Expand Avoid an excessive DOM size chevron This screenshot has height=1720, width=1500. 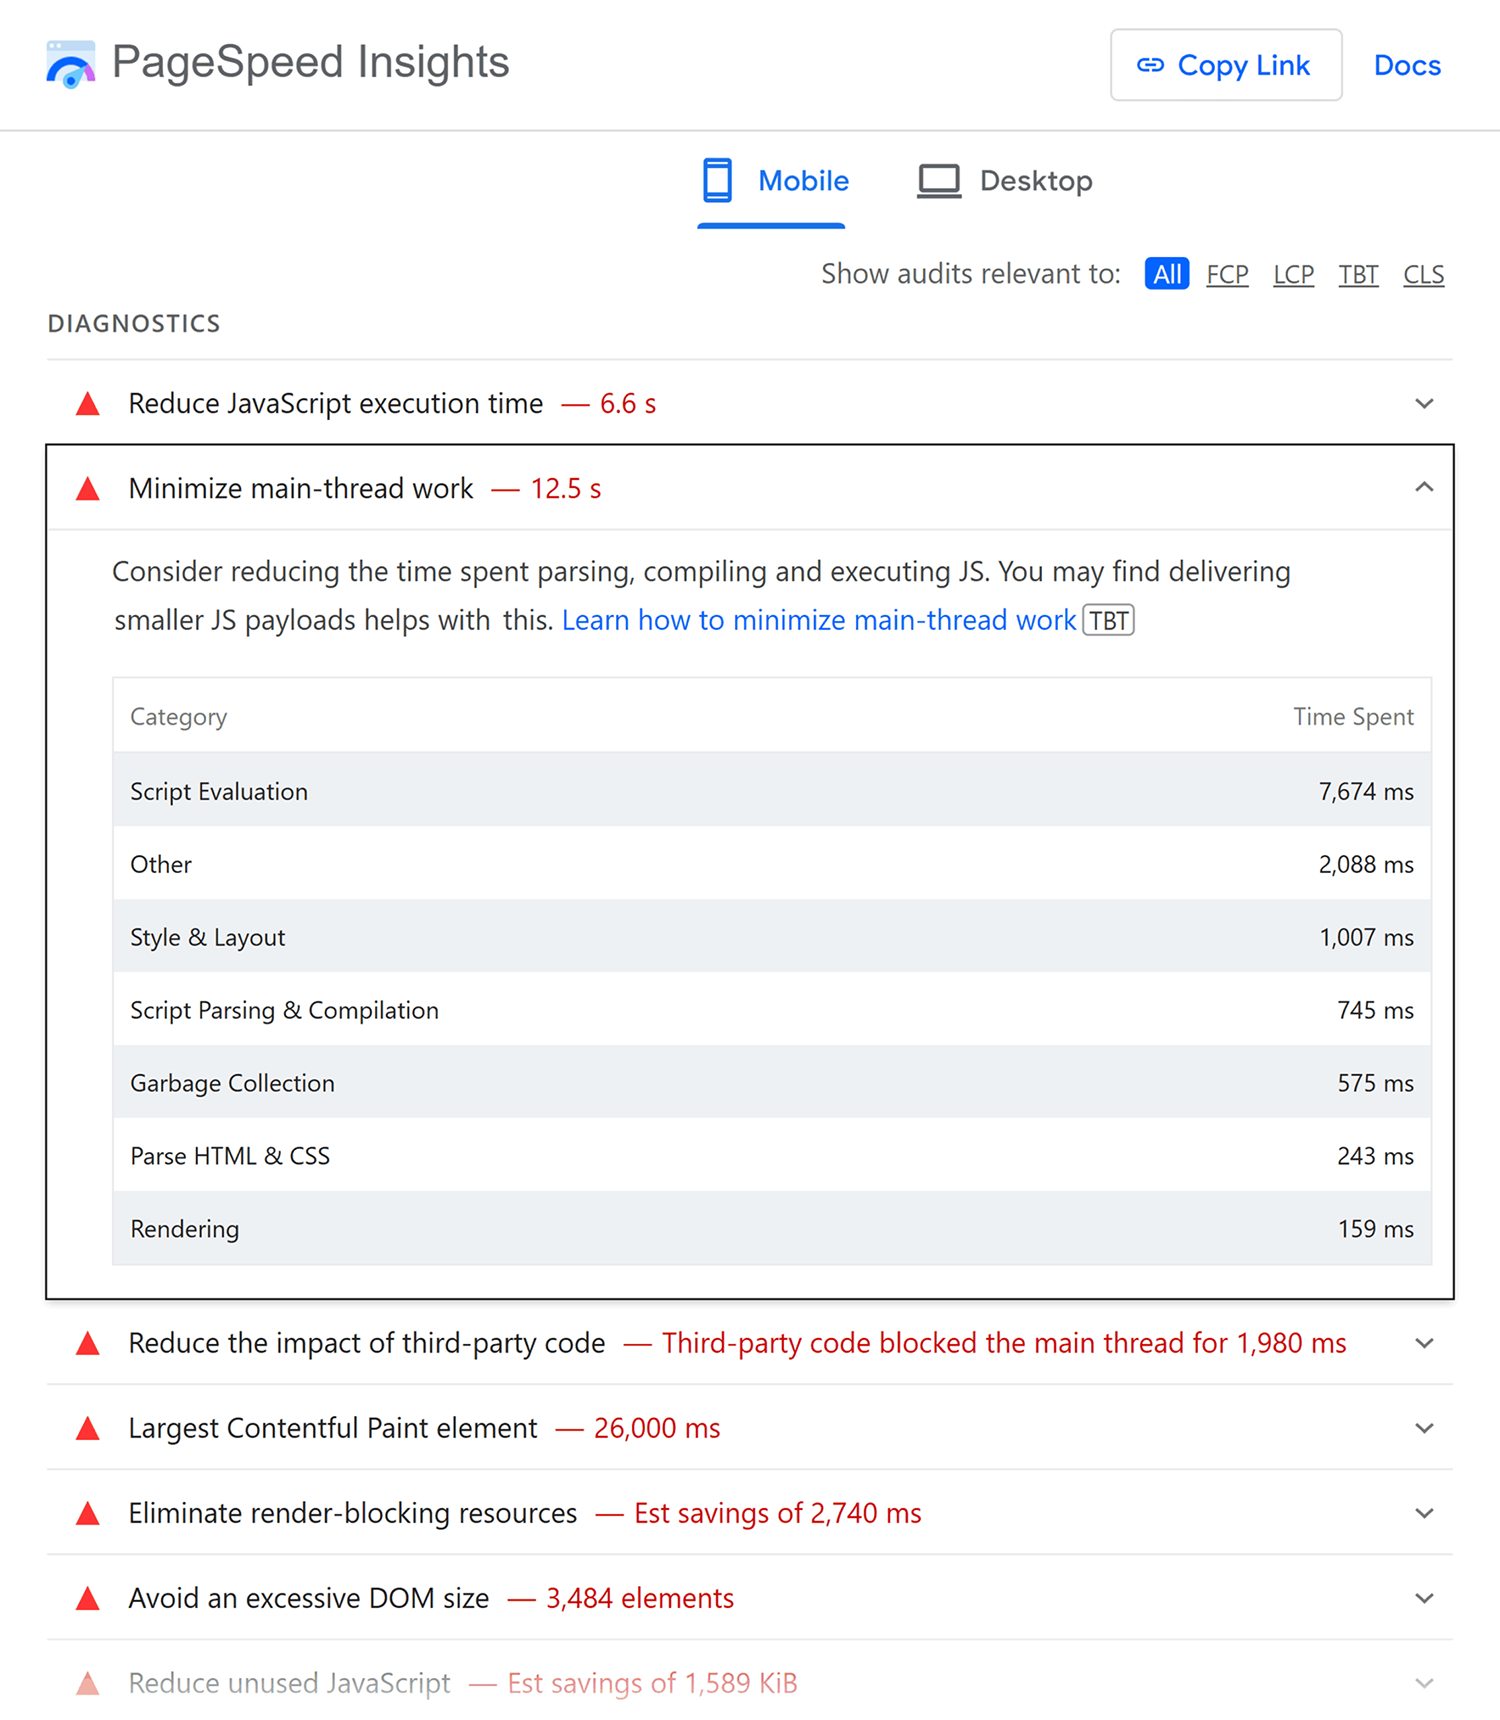[1424, 1598]
